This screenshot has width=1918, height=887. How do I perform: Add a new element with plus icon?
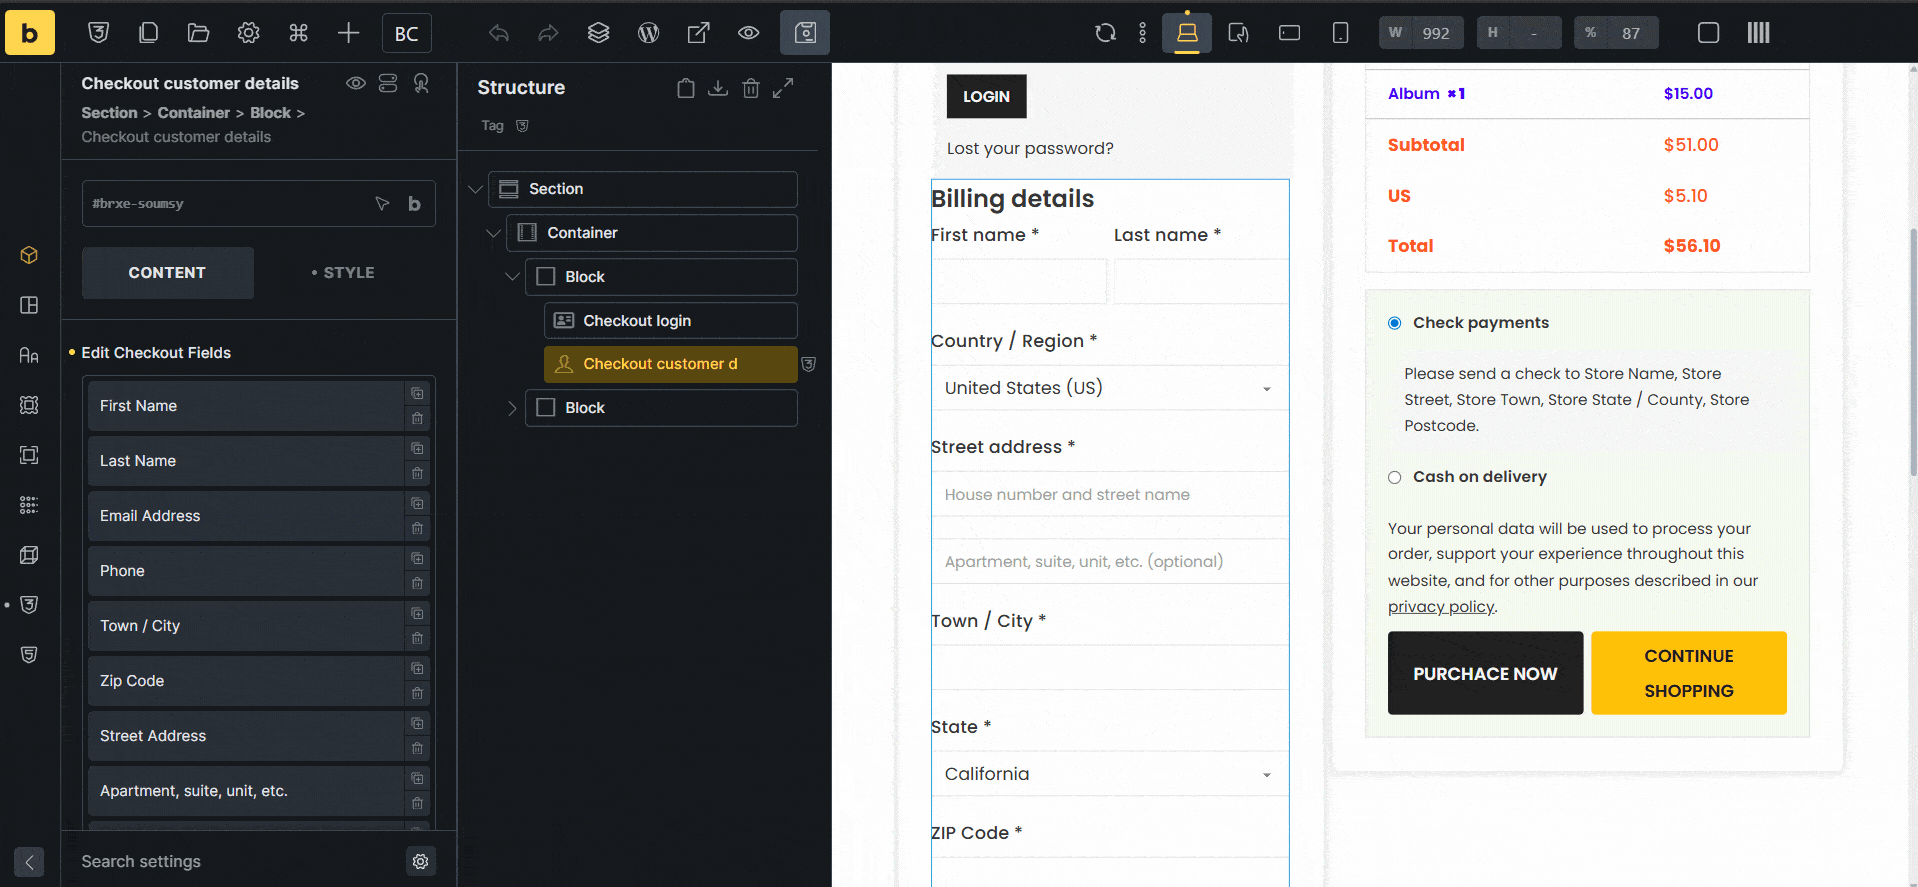pyautogui.click(x=348, y=33)
